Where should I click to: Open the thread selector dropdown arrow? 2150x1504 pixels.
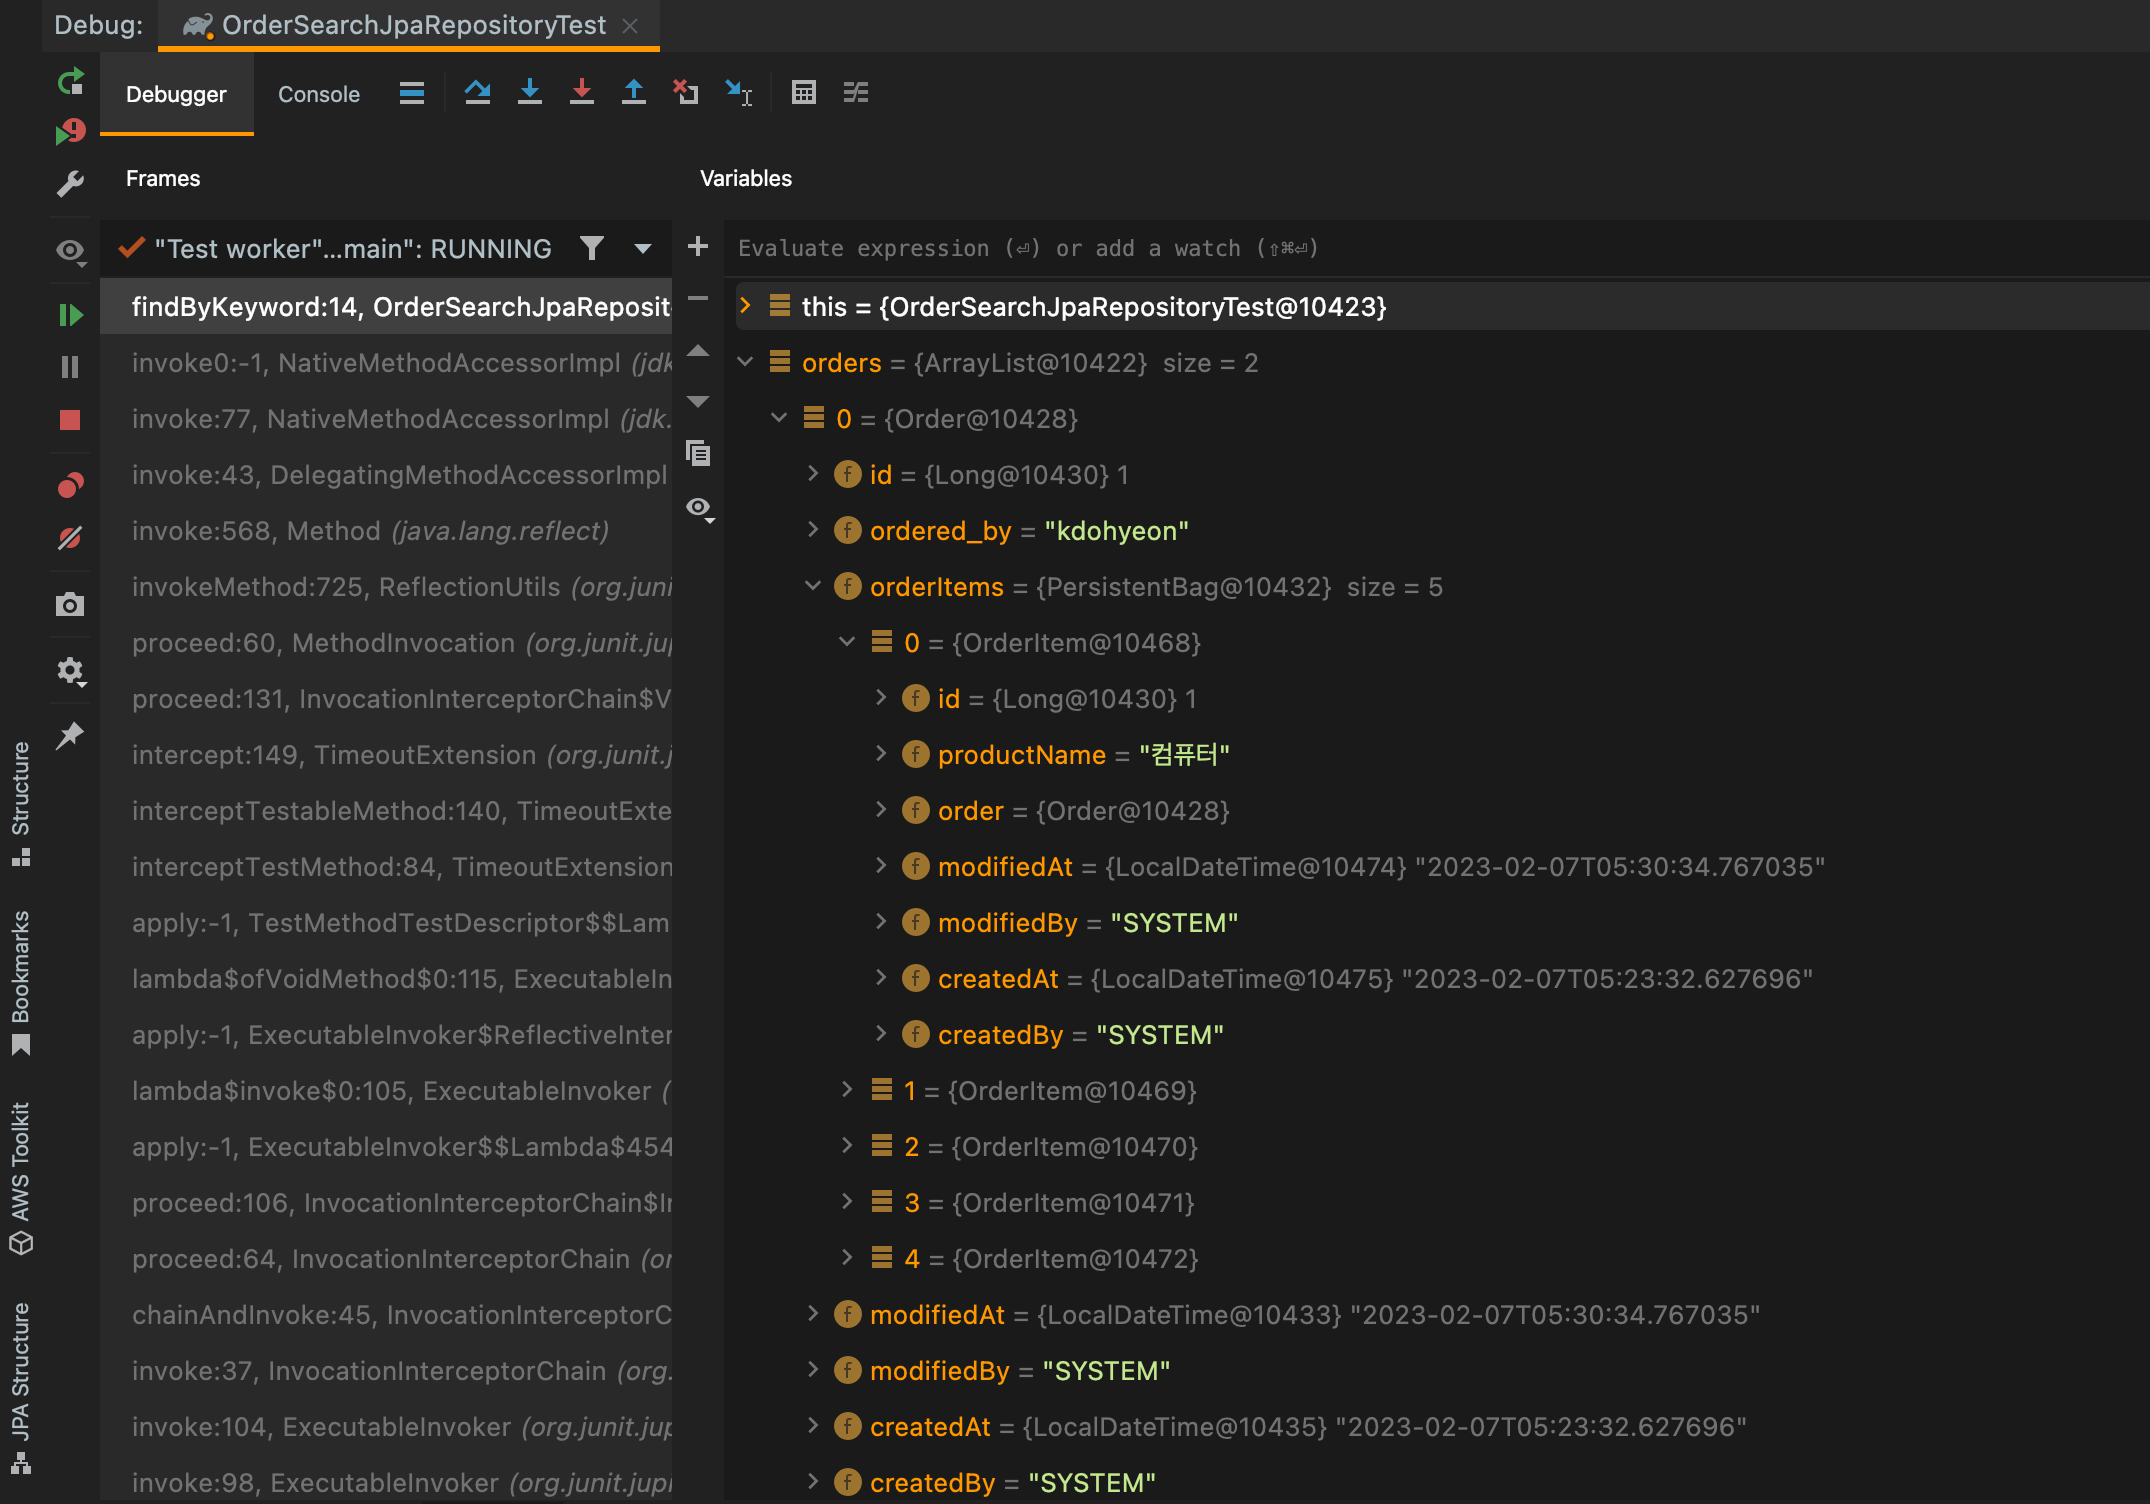(643, 248)
